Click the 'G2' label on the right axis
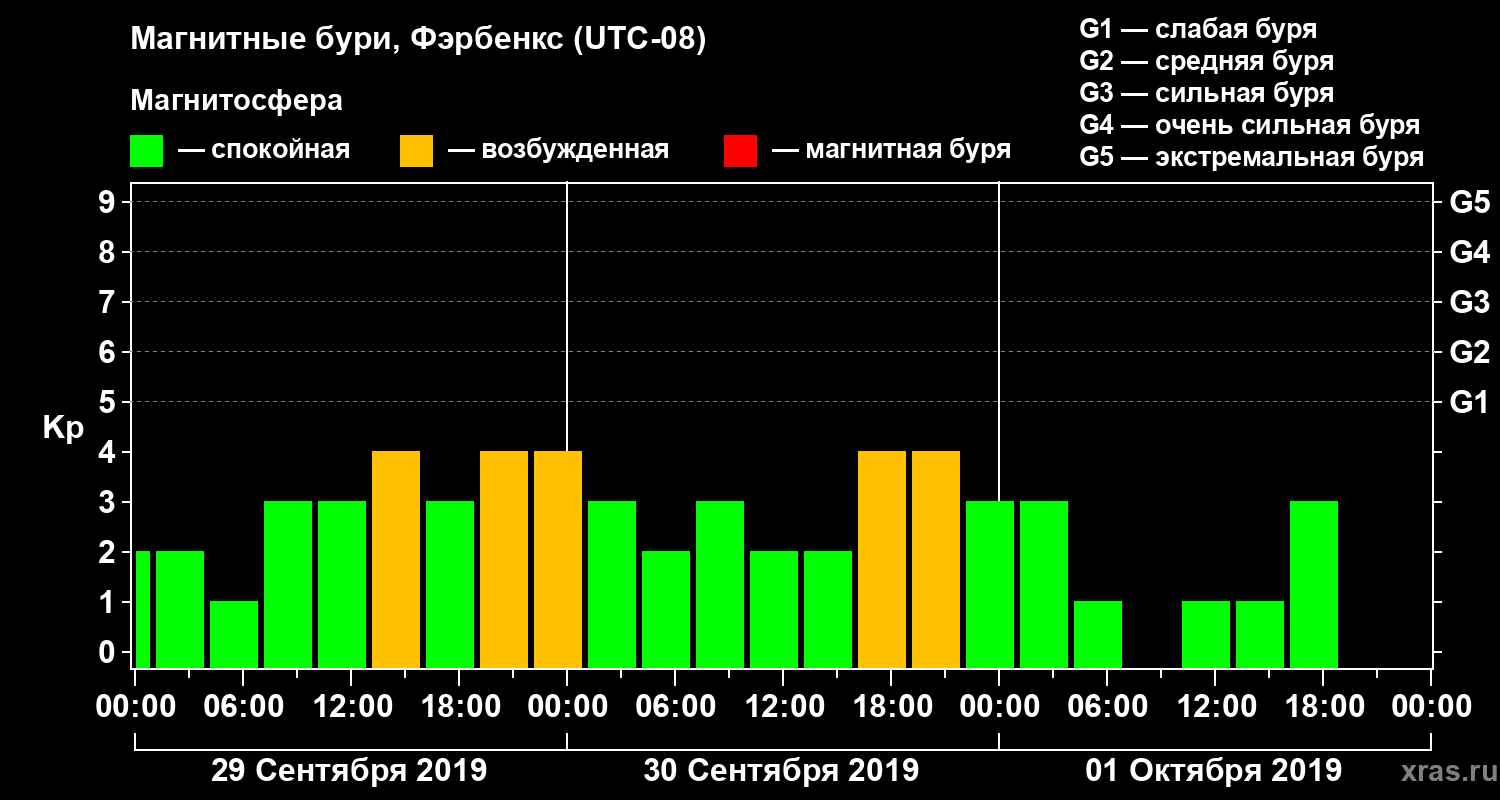 pos(1469,352)
